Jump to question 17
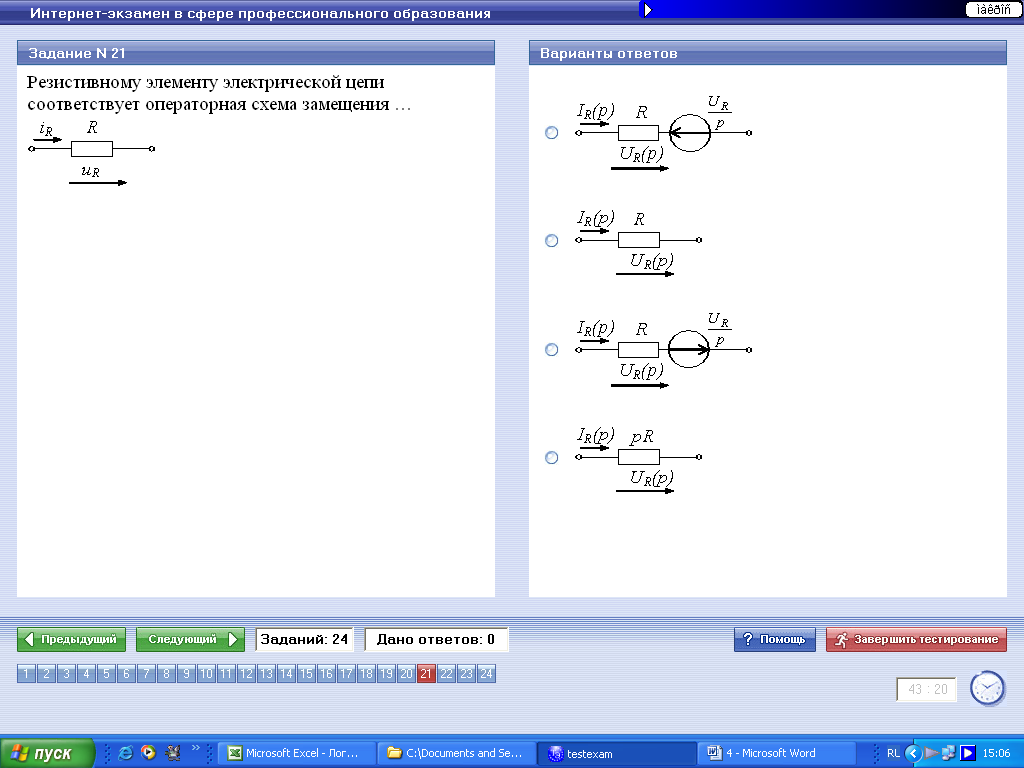1024x768 pixels. pyautogui.click(x=346, y=673)
